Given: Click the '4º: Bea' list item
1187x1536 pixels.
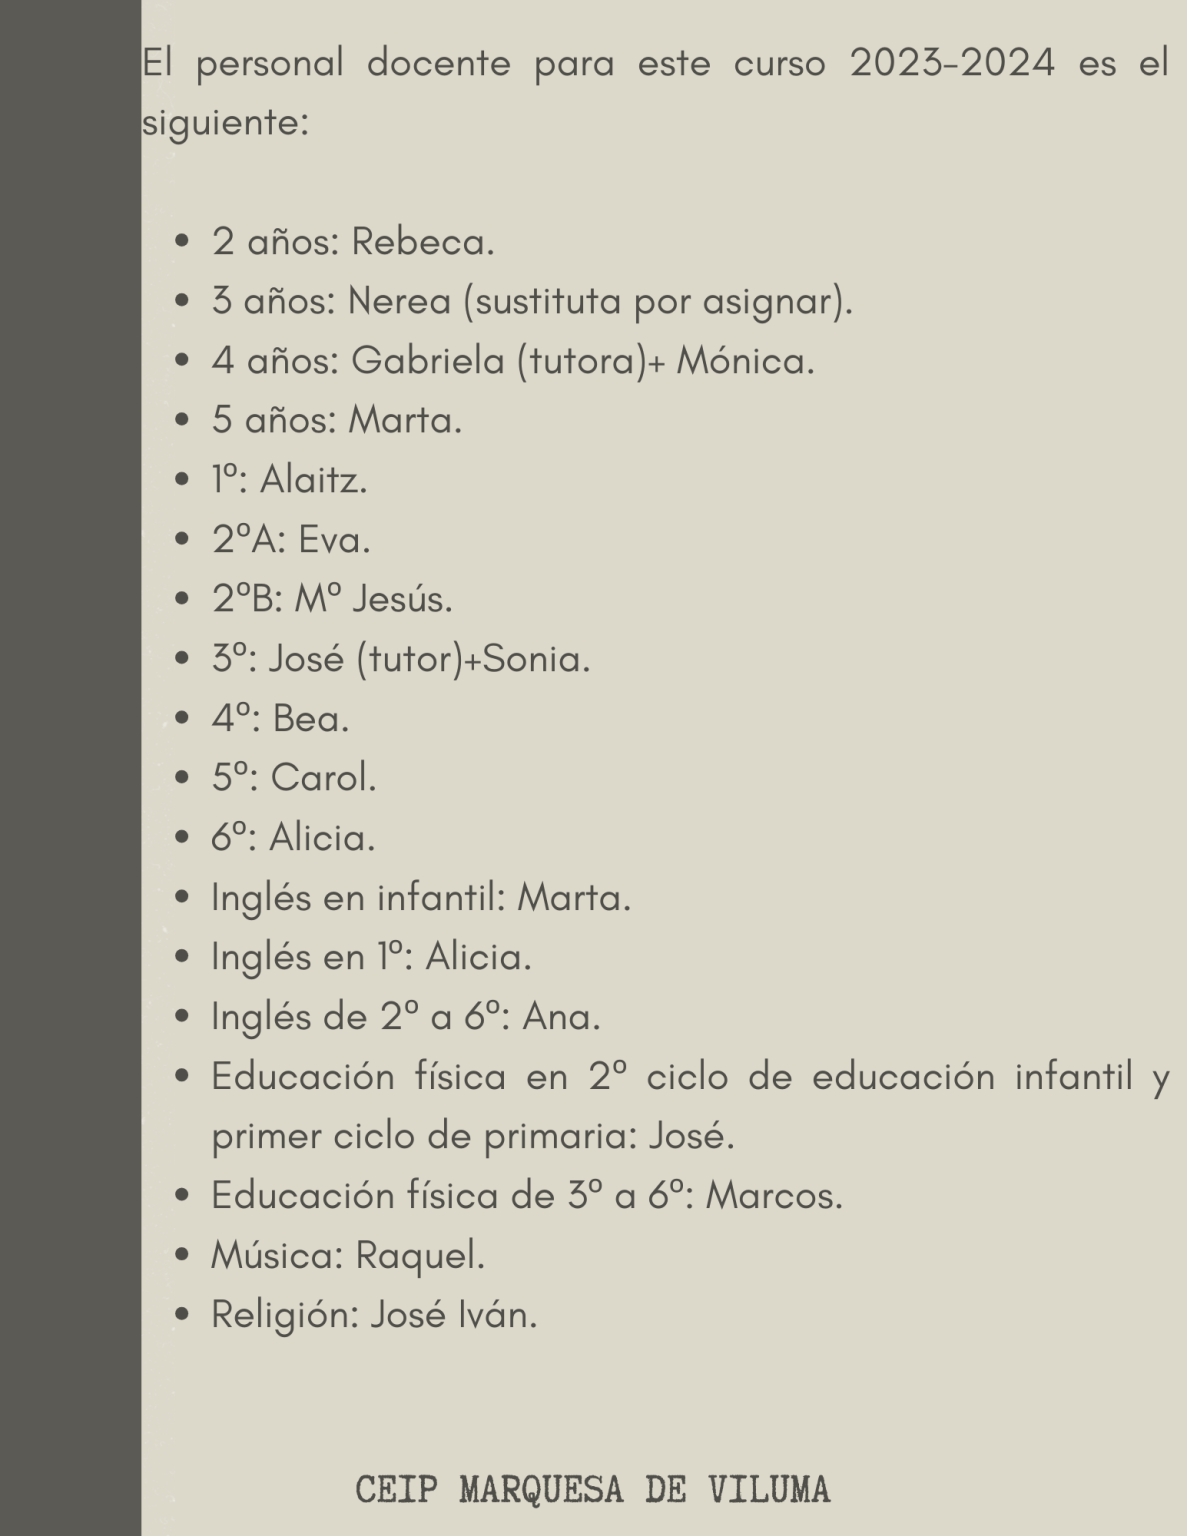Looking at the screenshot, I should pyautogui.click(x=281, y=719).
